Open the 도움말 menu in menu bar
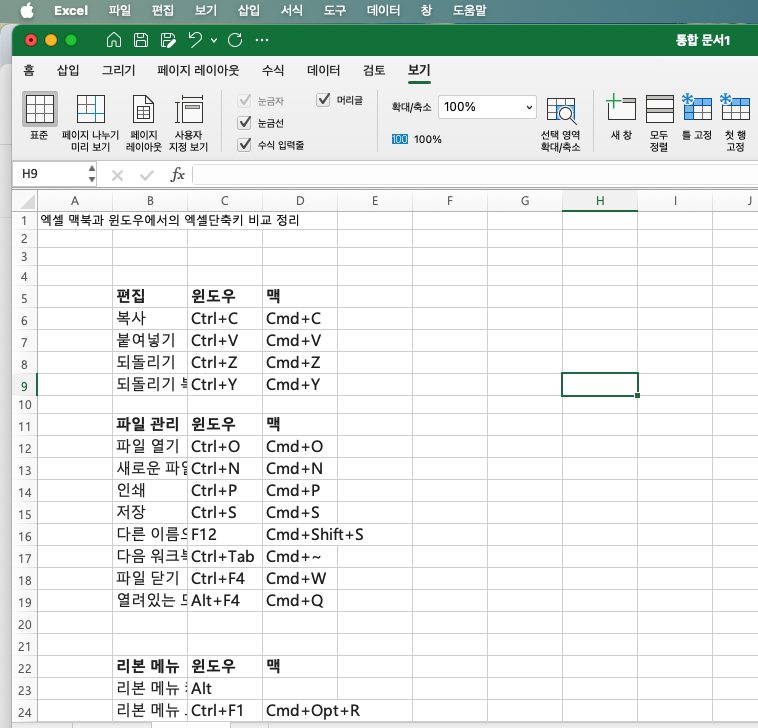Image resolution: width=758 pixels, height=728 pixels. [469, 11]
